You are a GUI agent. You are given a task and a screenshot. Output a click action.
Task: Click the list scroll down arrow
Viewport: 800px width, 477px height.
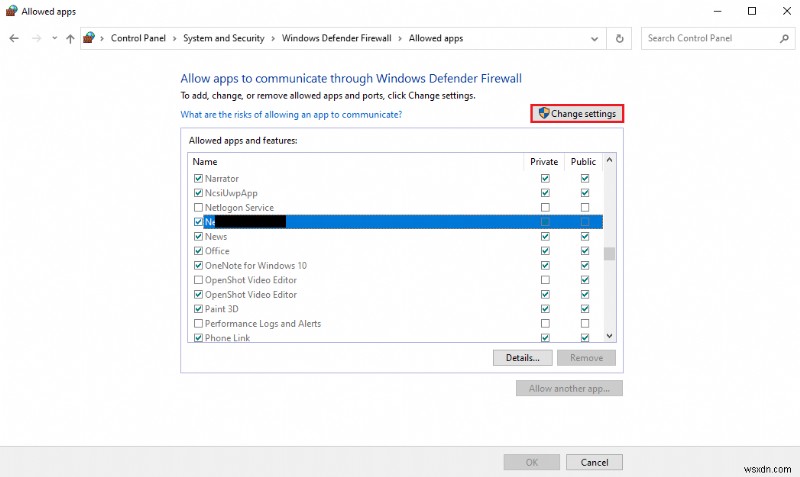pos(609,336)
